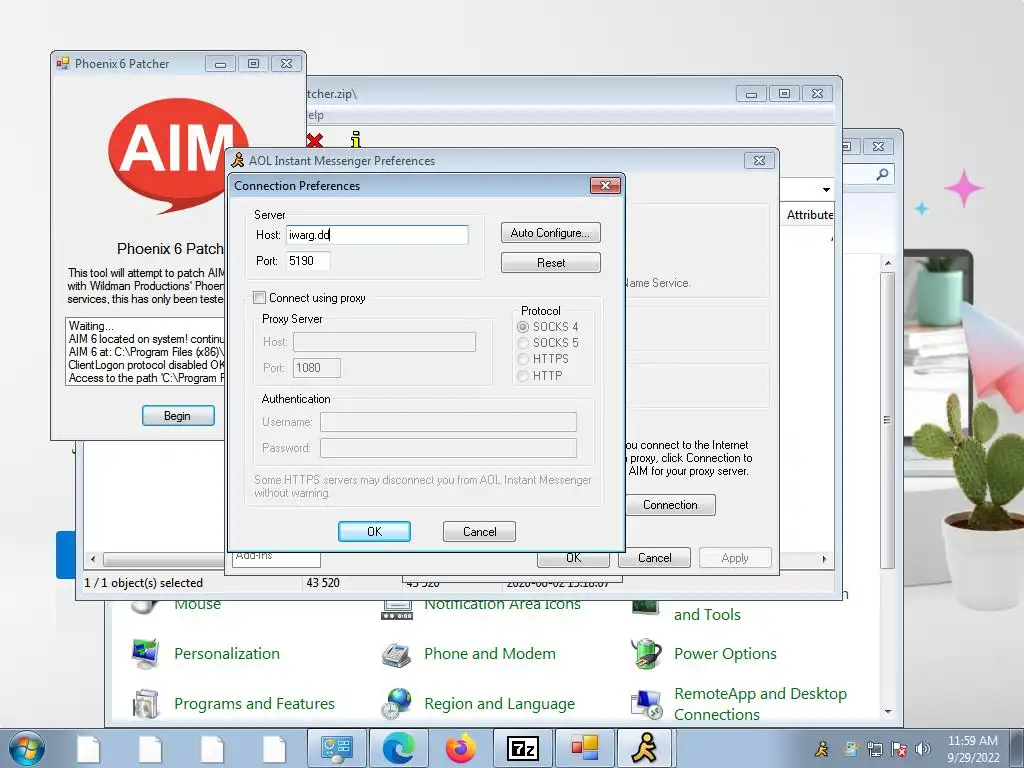Open the Phone and Modem icon
Viewport: 1024px width, 768px height.
396,654
